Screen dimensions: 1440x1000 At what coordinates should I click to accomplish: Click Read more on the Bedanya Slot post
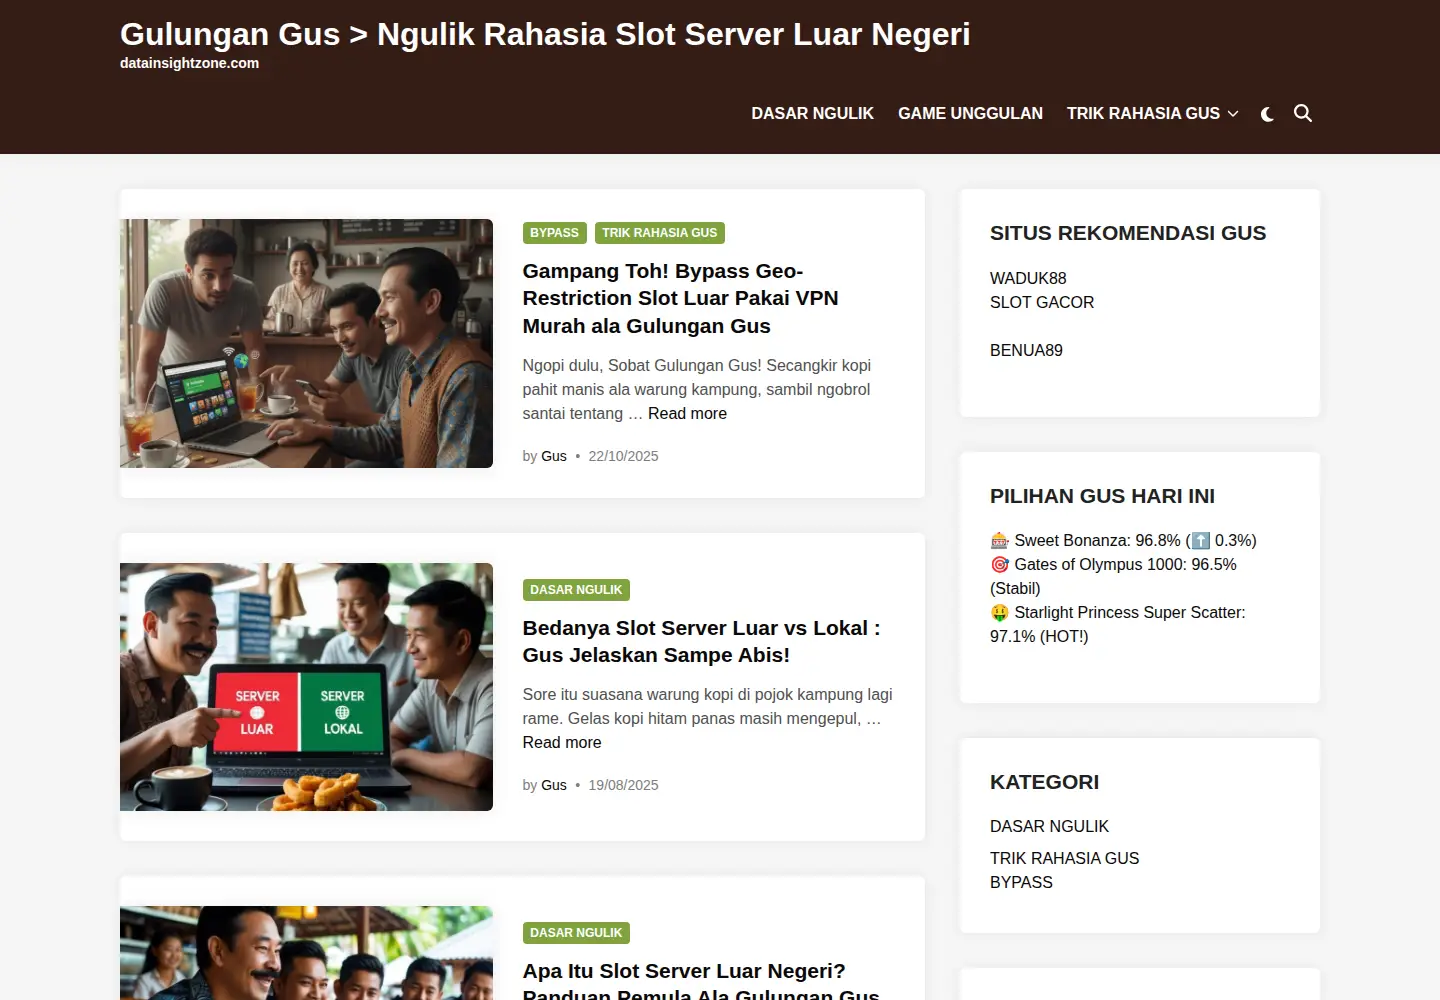[x=562, y=743]
